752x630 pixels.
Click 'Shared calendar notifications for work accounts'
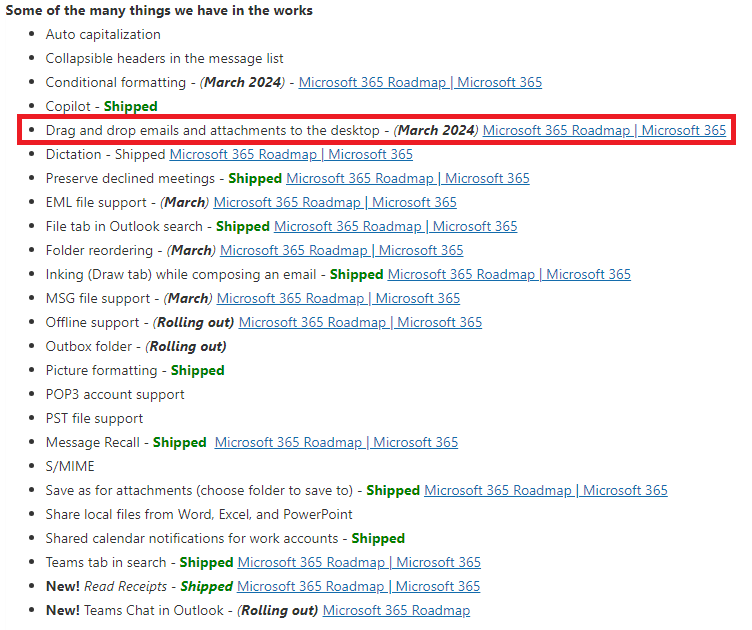click(192, 538)
